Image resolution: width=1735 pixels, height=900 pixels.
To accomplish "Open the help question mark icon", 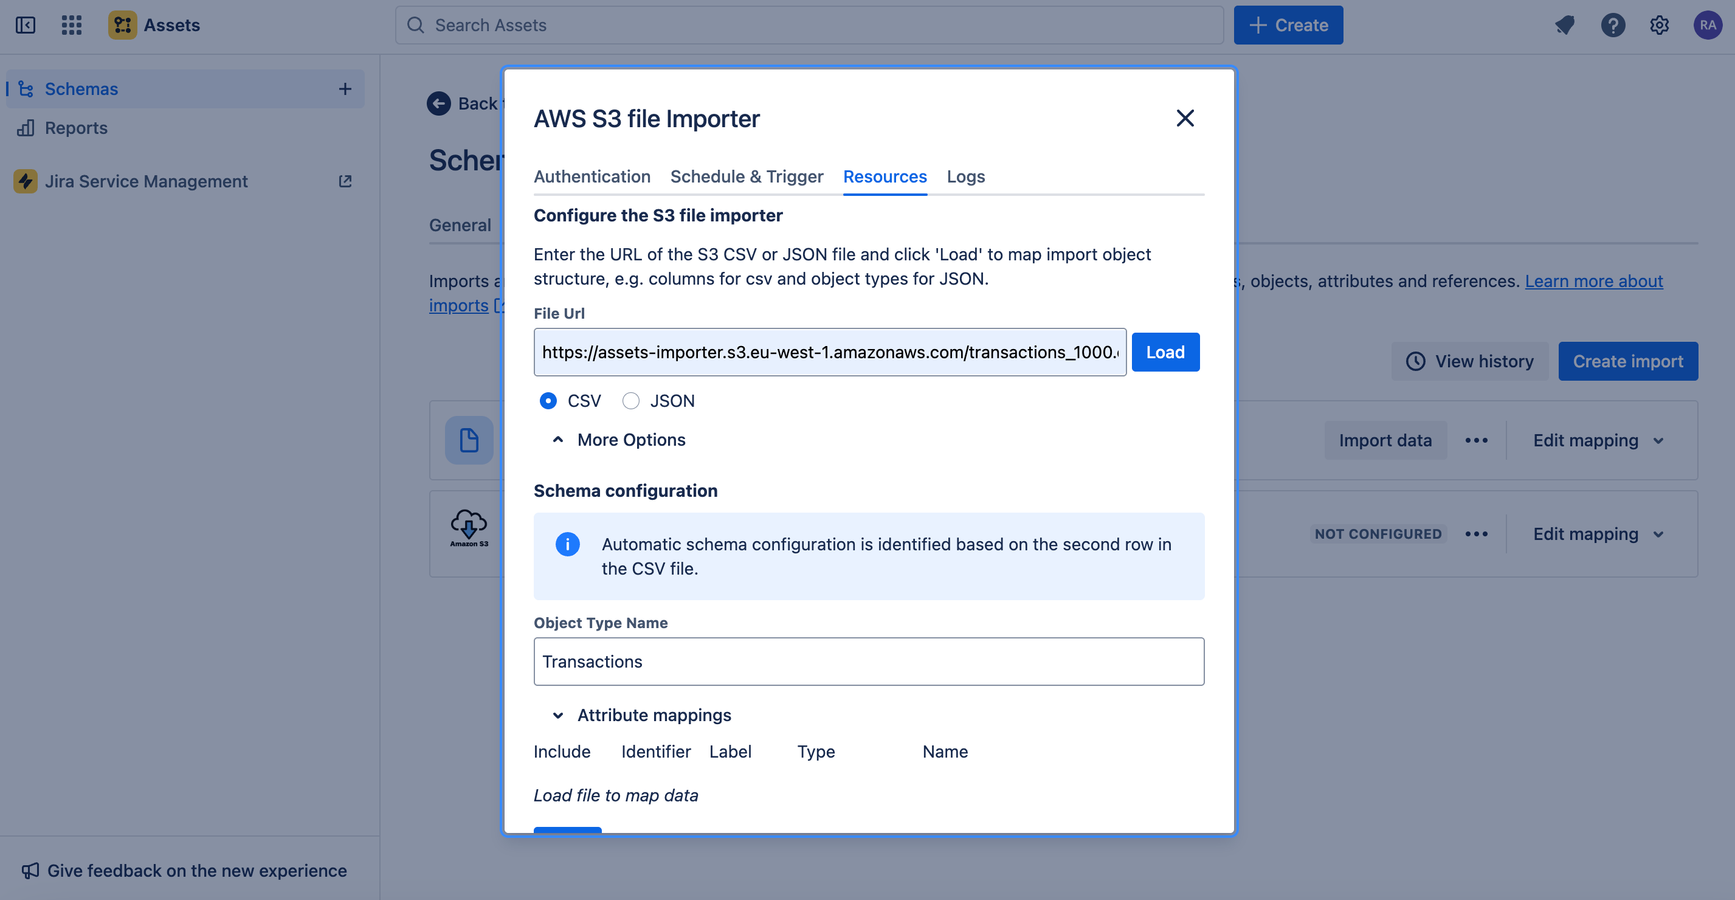I will click(x=1613, y=25).
